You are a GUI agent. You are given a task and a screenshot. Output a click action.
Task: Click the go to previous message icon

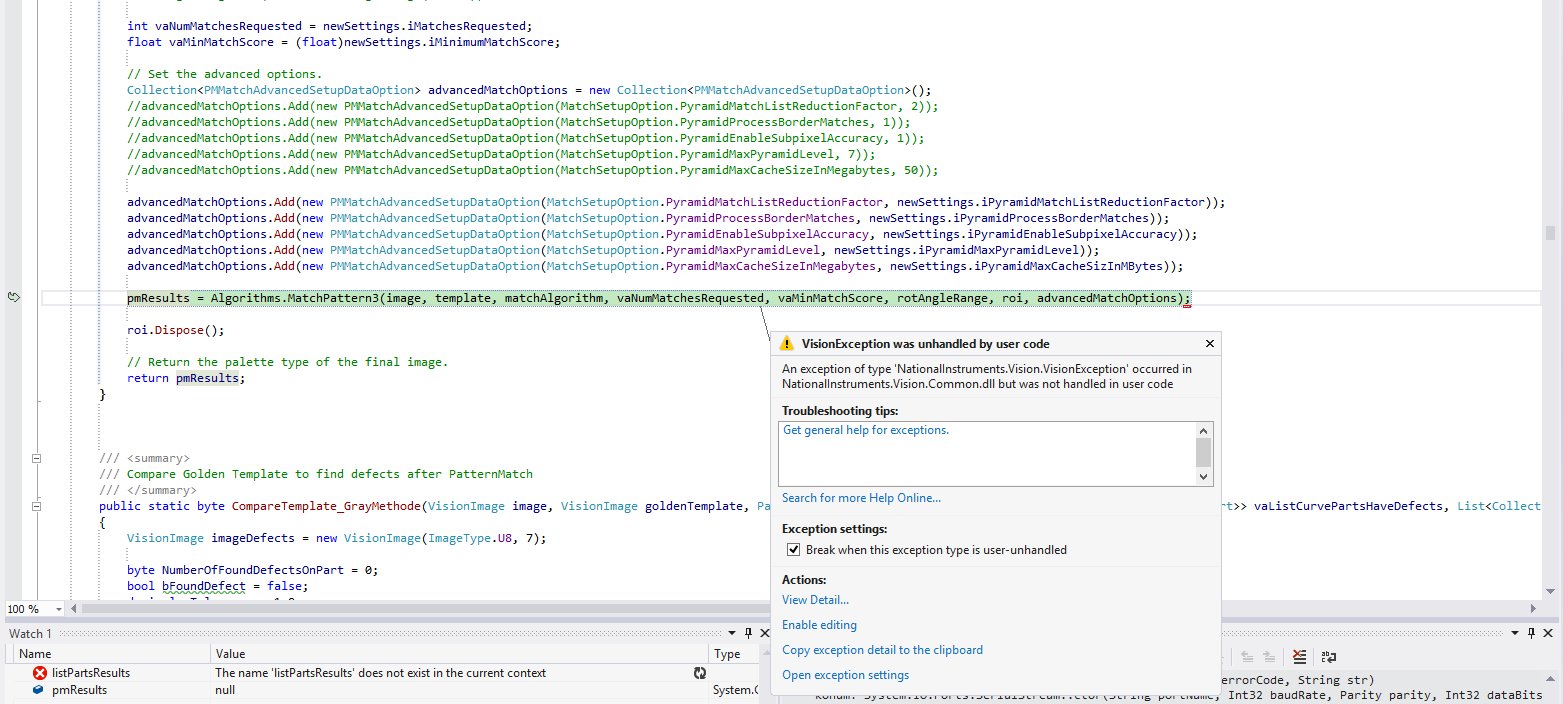[x=1248, y=657]
